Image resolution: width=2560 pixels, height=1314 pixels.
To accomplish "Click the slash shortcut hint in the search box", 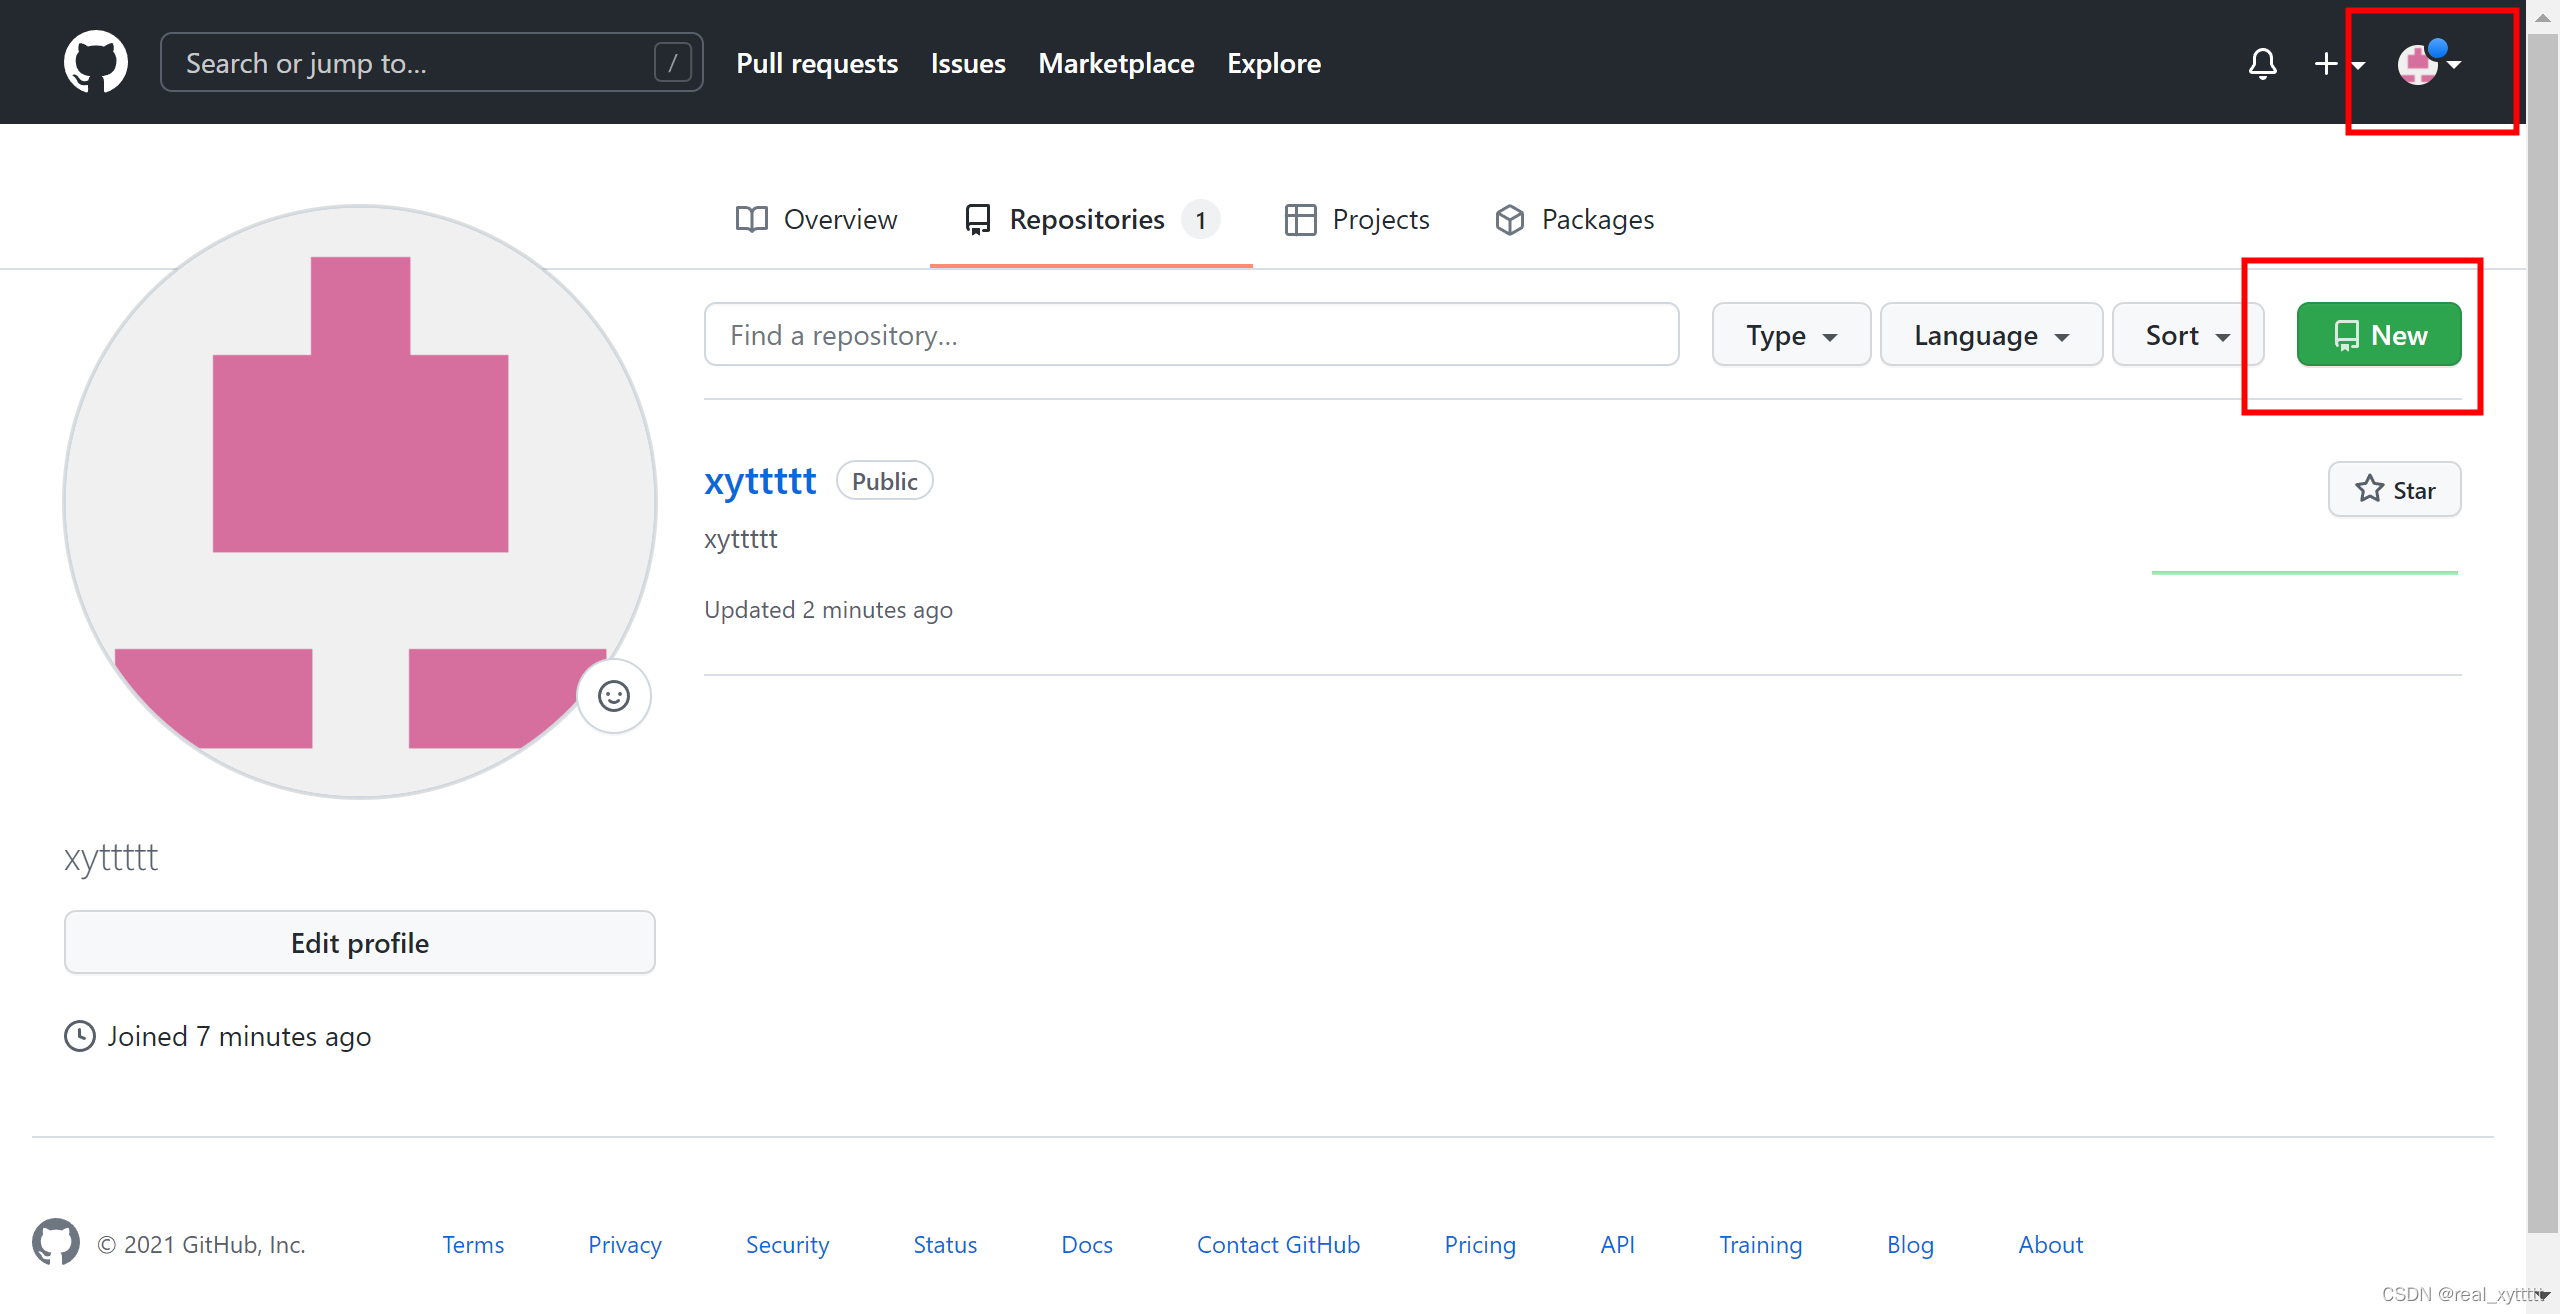I will point(672,62).
